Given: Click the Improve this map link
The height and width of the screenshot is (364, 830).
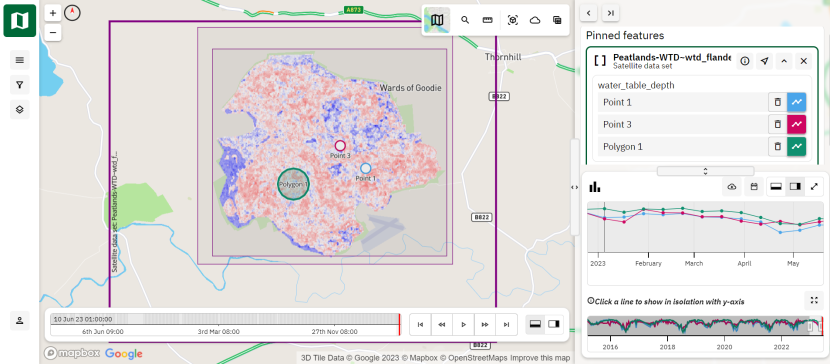Looking at the screenshot, I should coord(540,358).
